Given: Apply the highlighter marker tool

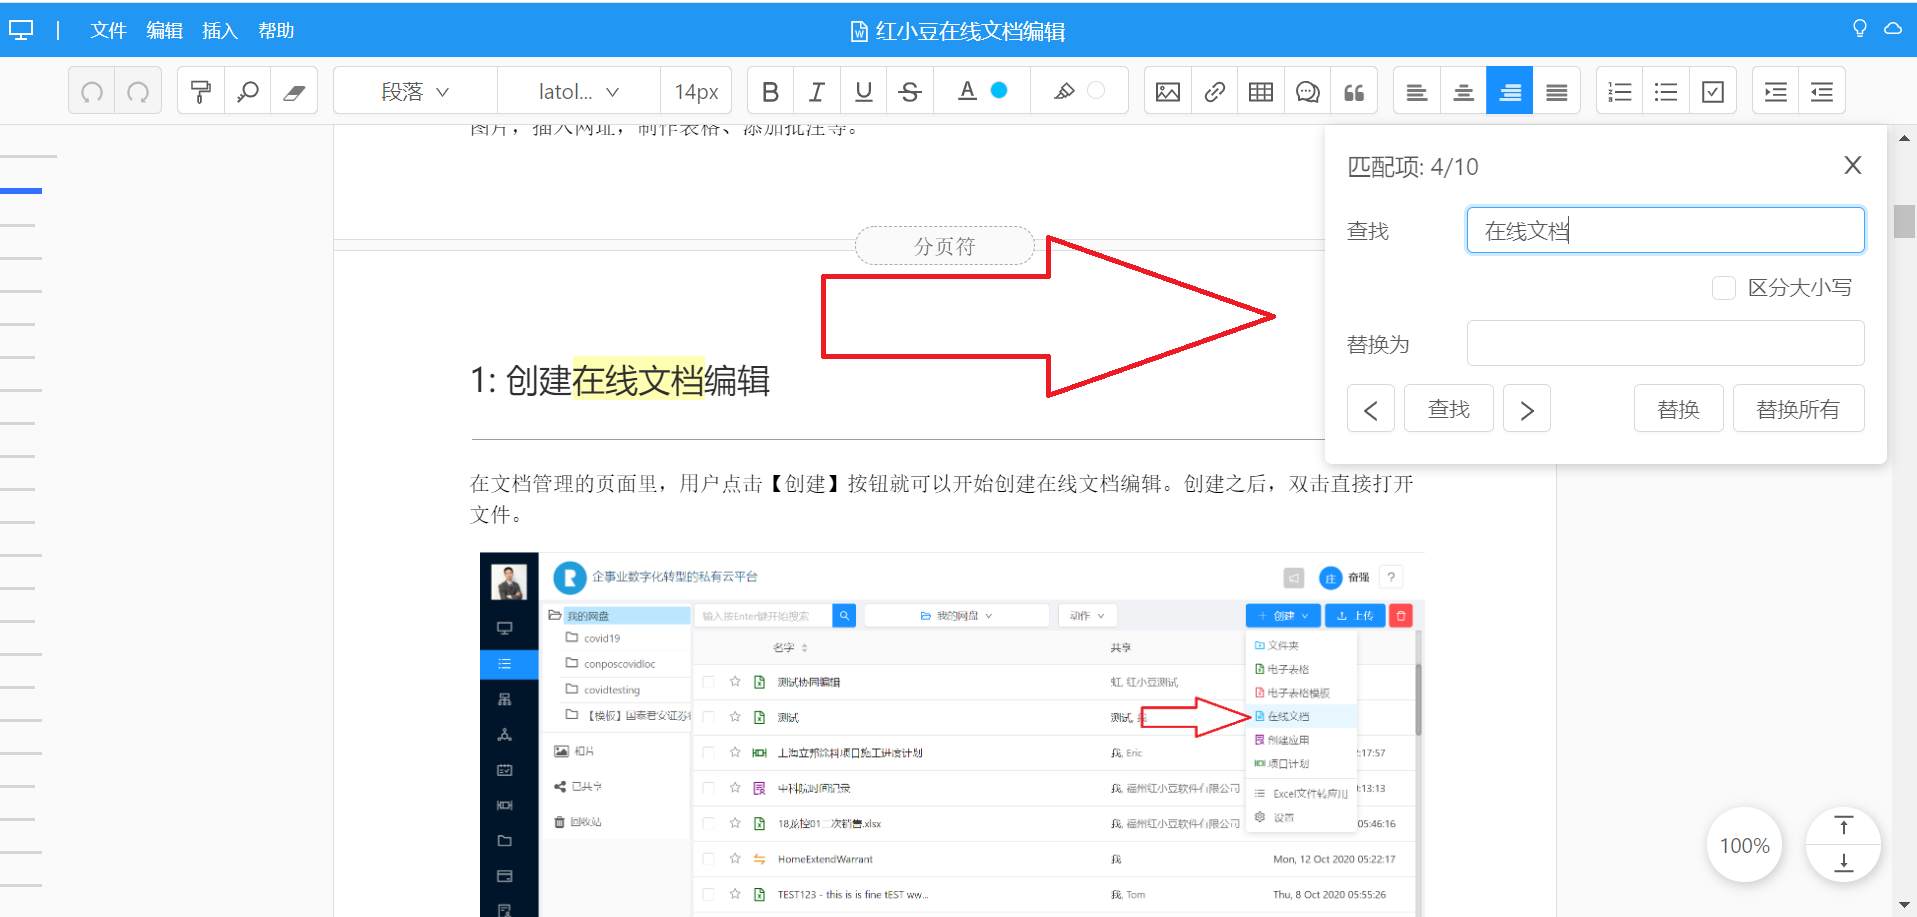Looking at the screenshot, I should [x=1064, y=91].
